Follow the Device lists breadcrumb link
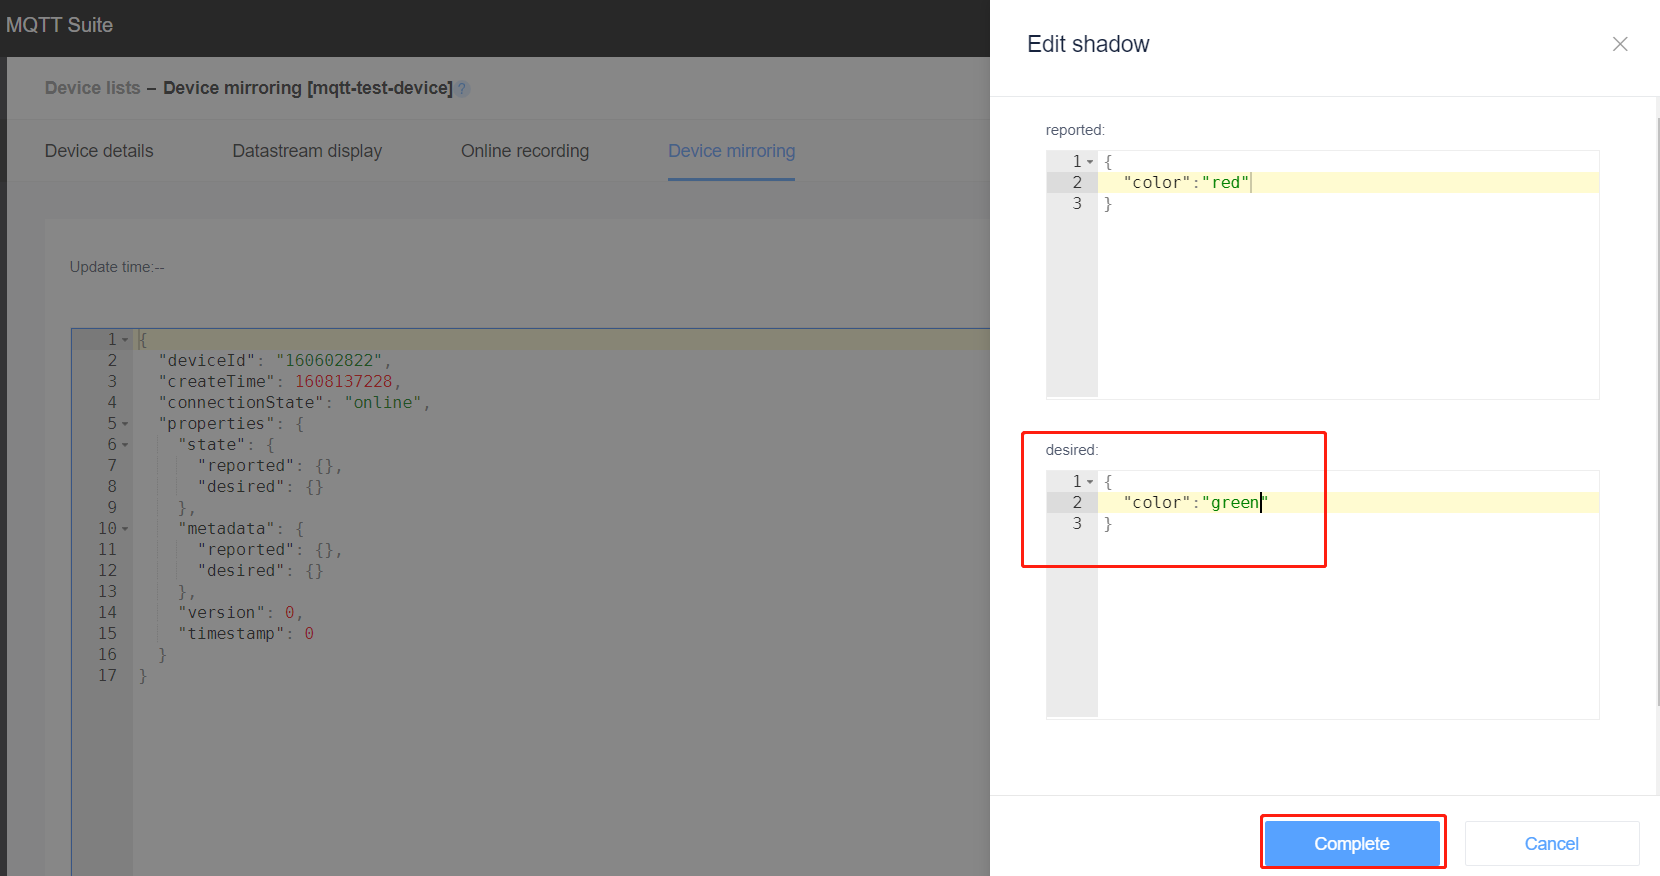 coord(93,88)
